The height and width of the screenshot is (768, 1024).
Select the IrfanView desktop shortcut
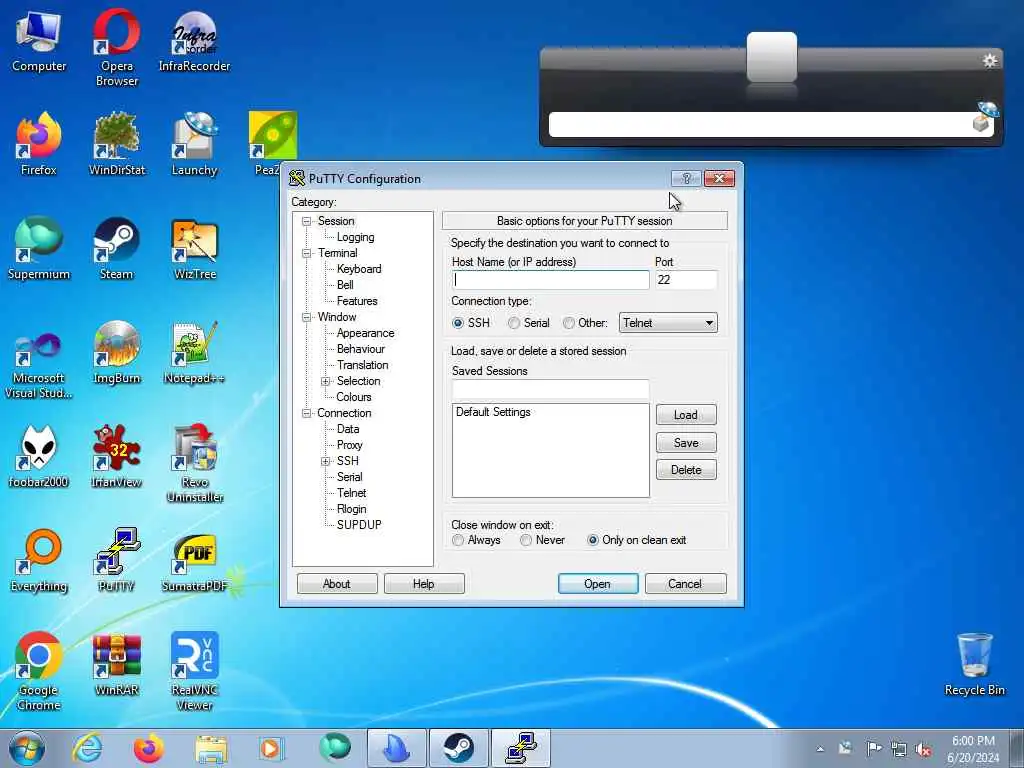click(116, 456)
